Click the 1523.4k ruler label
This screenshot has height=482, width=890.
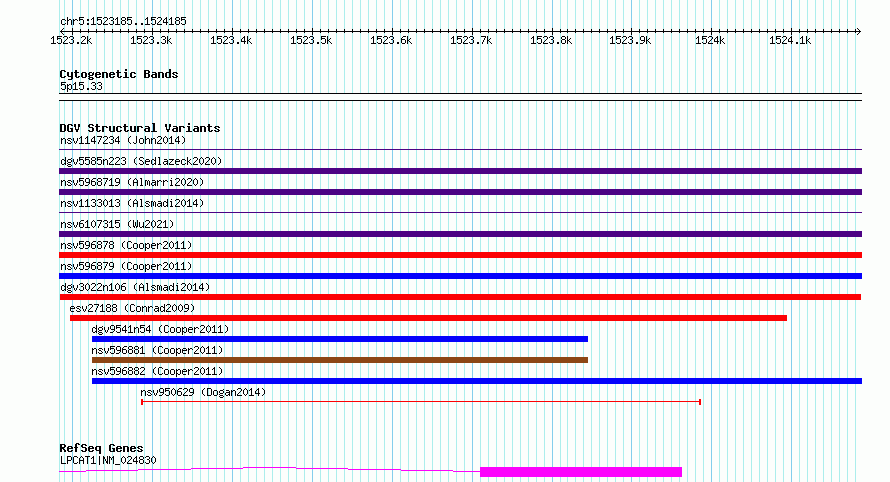(x=231, y=40)
